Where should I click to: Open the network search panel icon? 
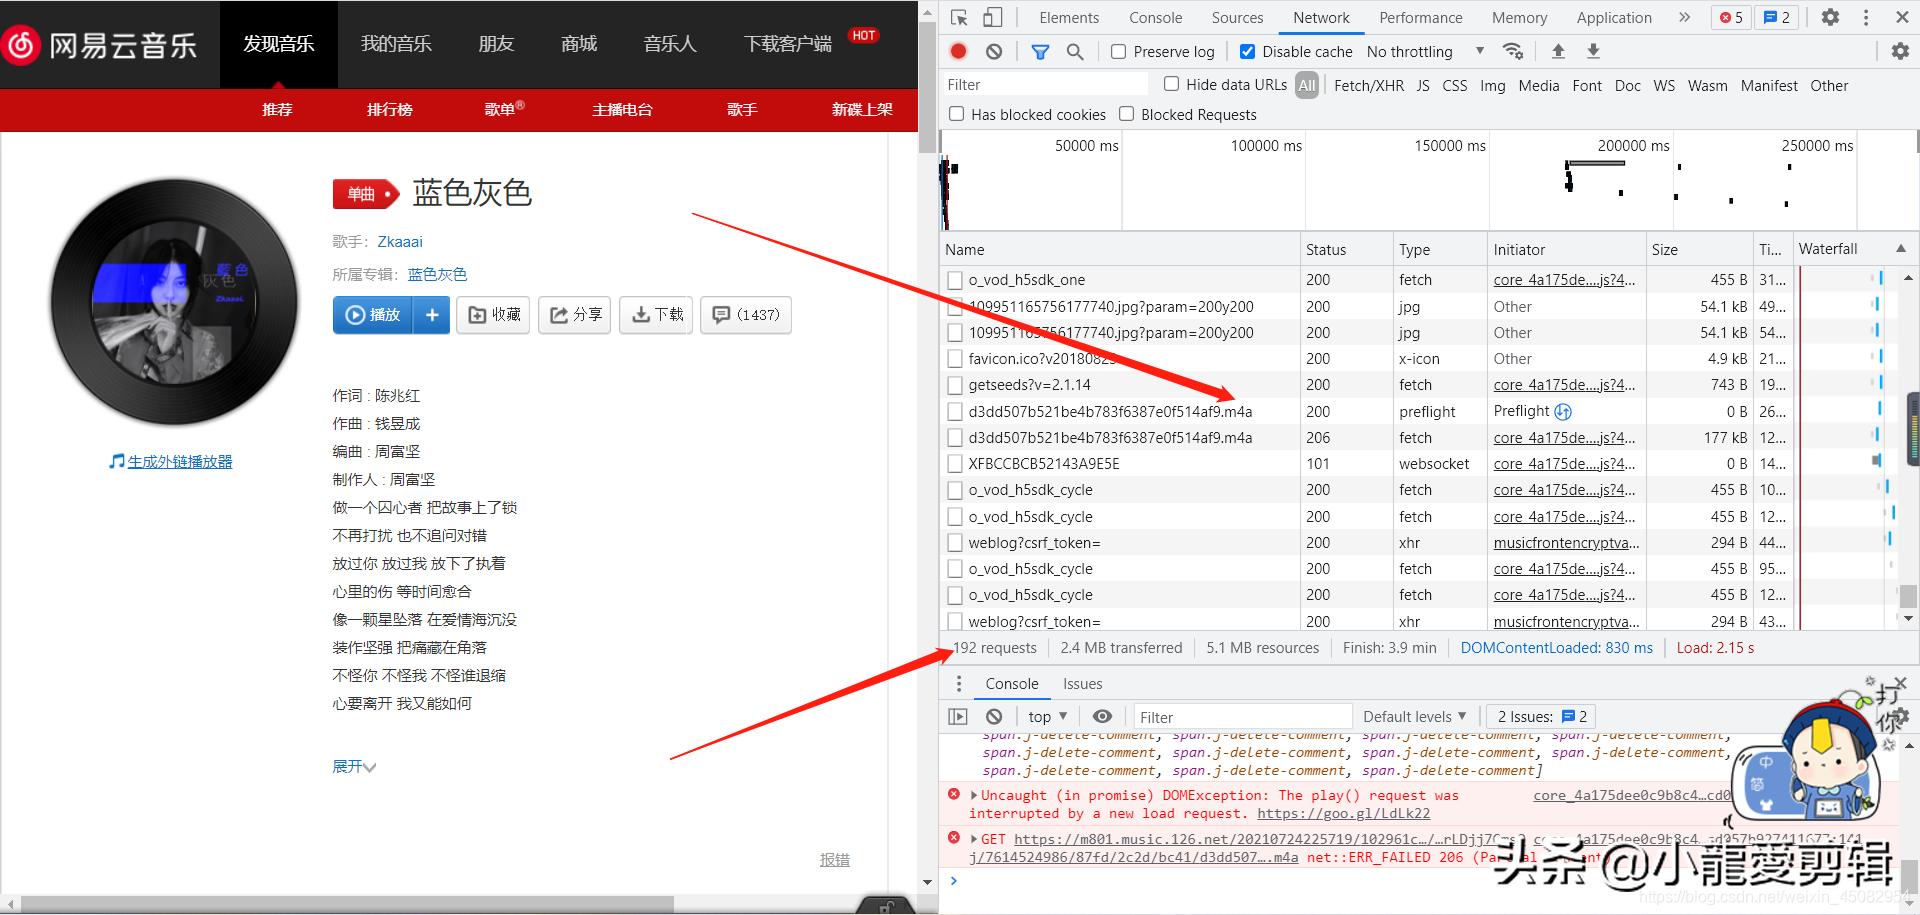1075,51
